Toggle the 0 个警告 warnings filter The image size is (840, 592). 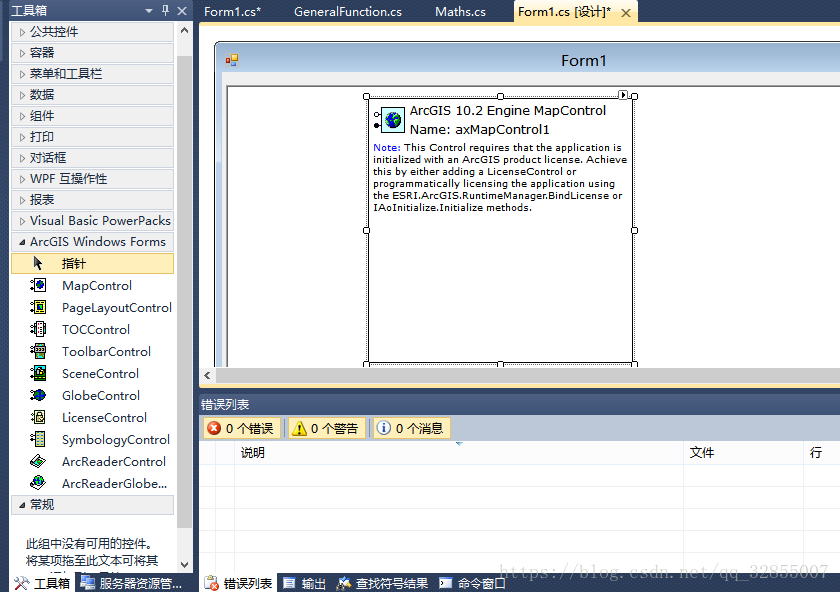coord(326,428)
